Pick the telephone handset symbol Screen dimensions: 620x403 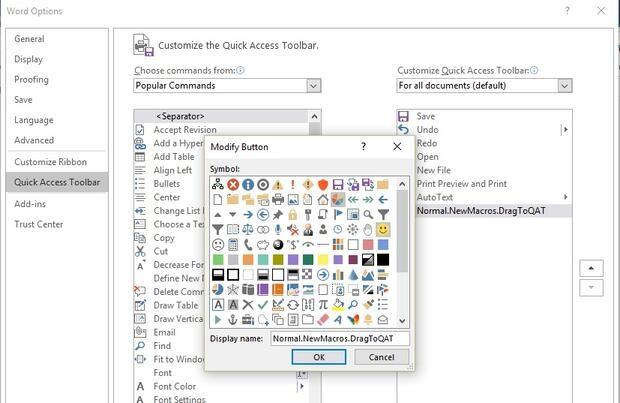click(x=248, y=244)
